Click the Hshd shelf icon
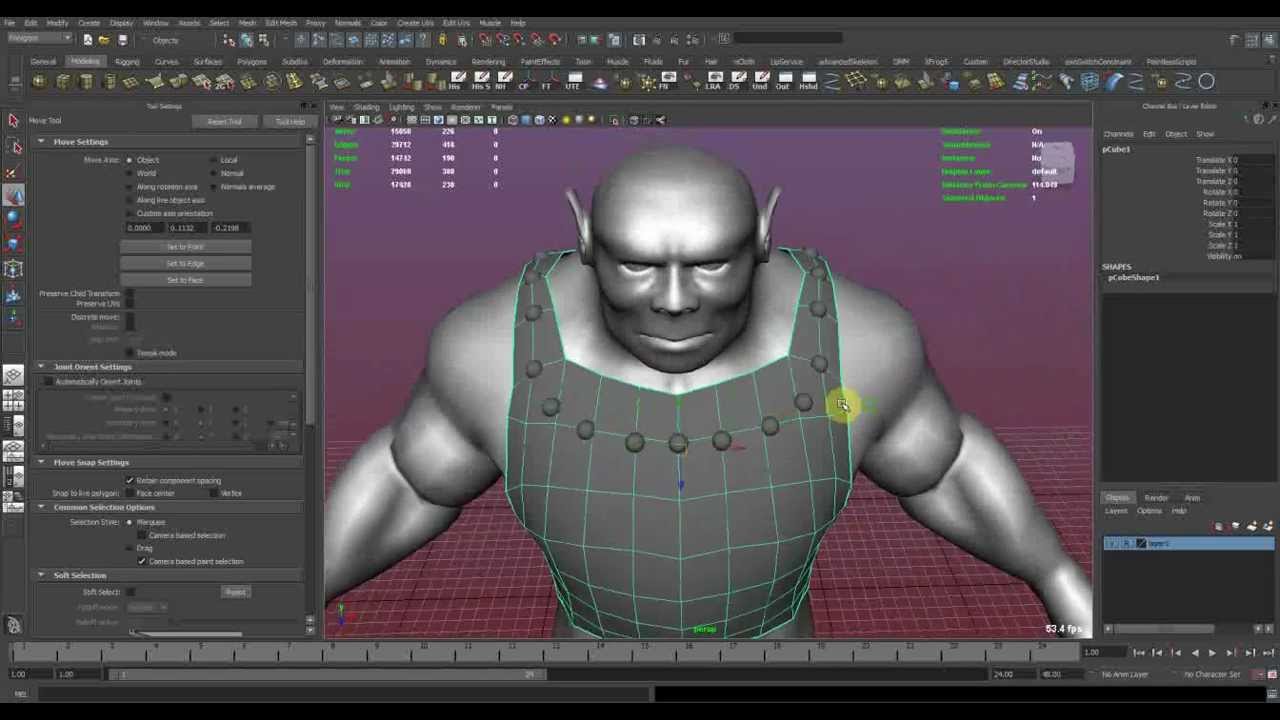The width and height of the screenshot is (1280, 720). (x=808, y=81)
